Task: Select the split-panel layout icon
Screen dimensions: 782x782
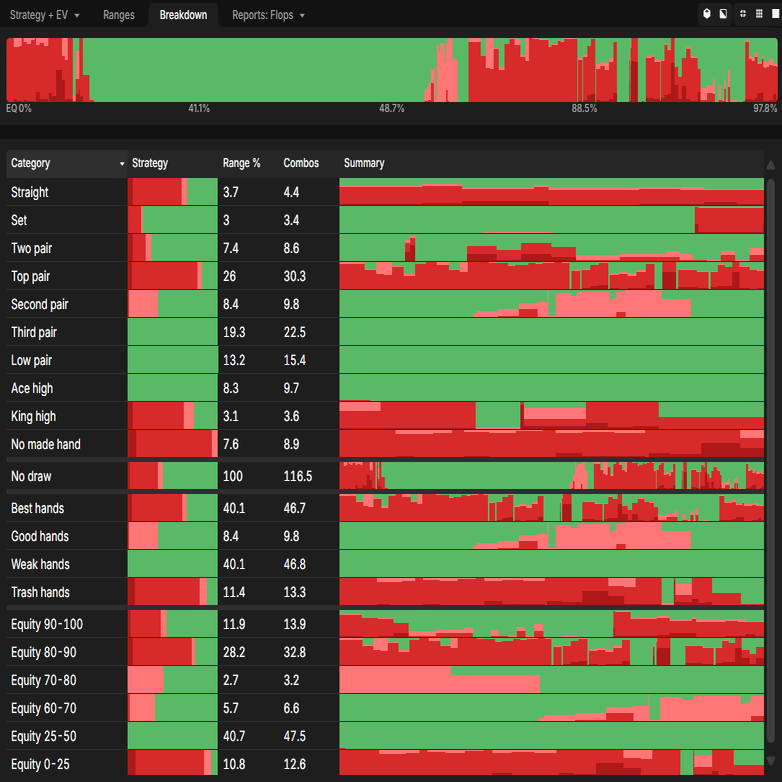Action: coord(743,14)
